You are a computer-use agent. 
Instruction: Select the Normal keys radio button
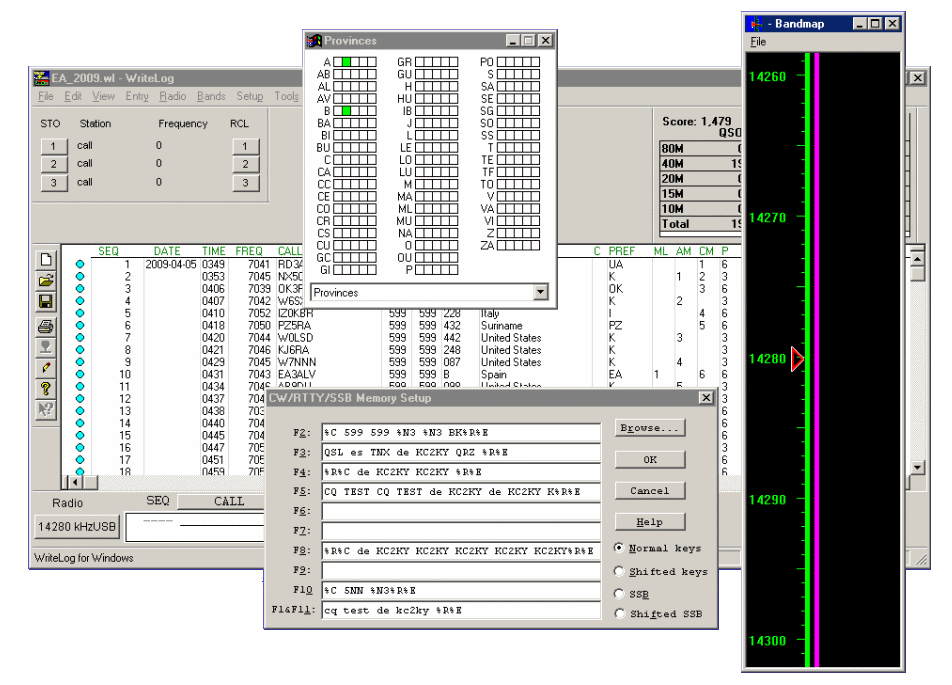click(x=620, y=548)
